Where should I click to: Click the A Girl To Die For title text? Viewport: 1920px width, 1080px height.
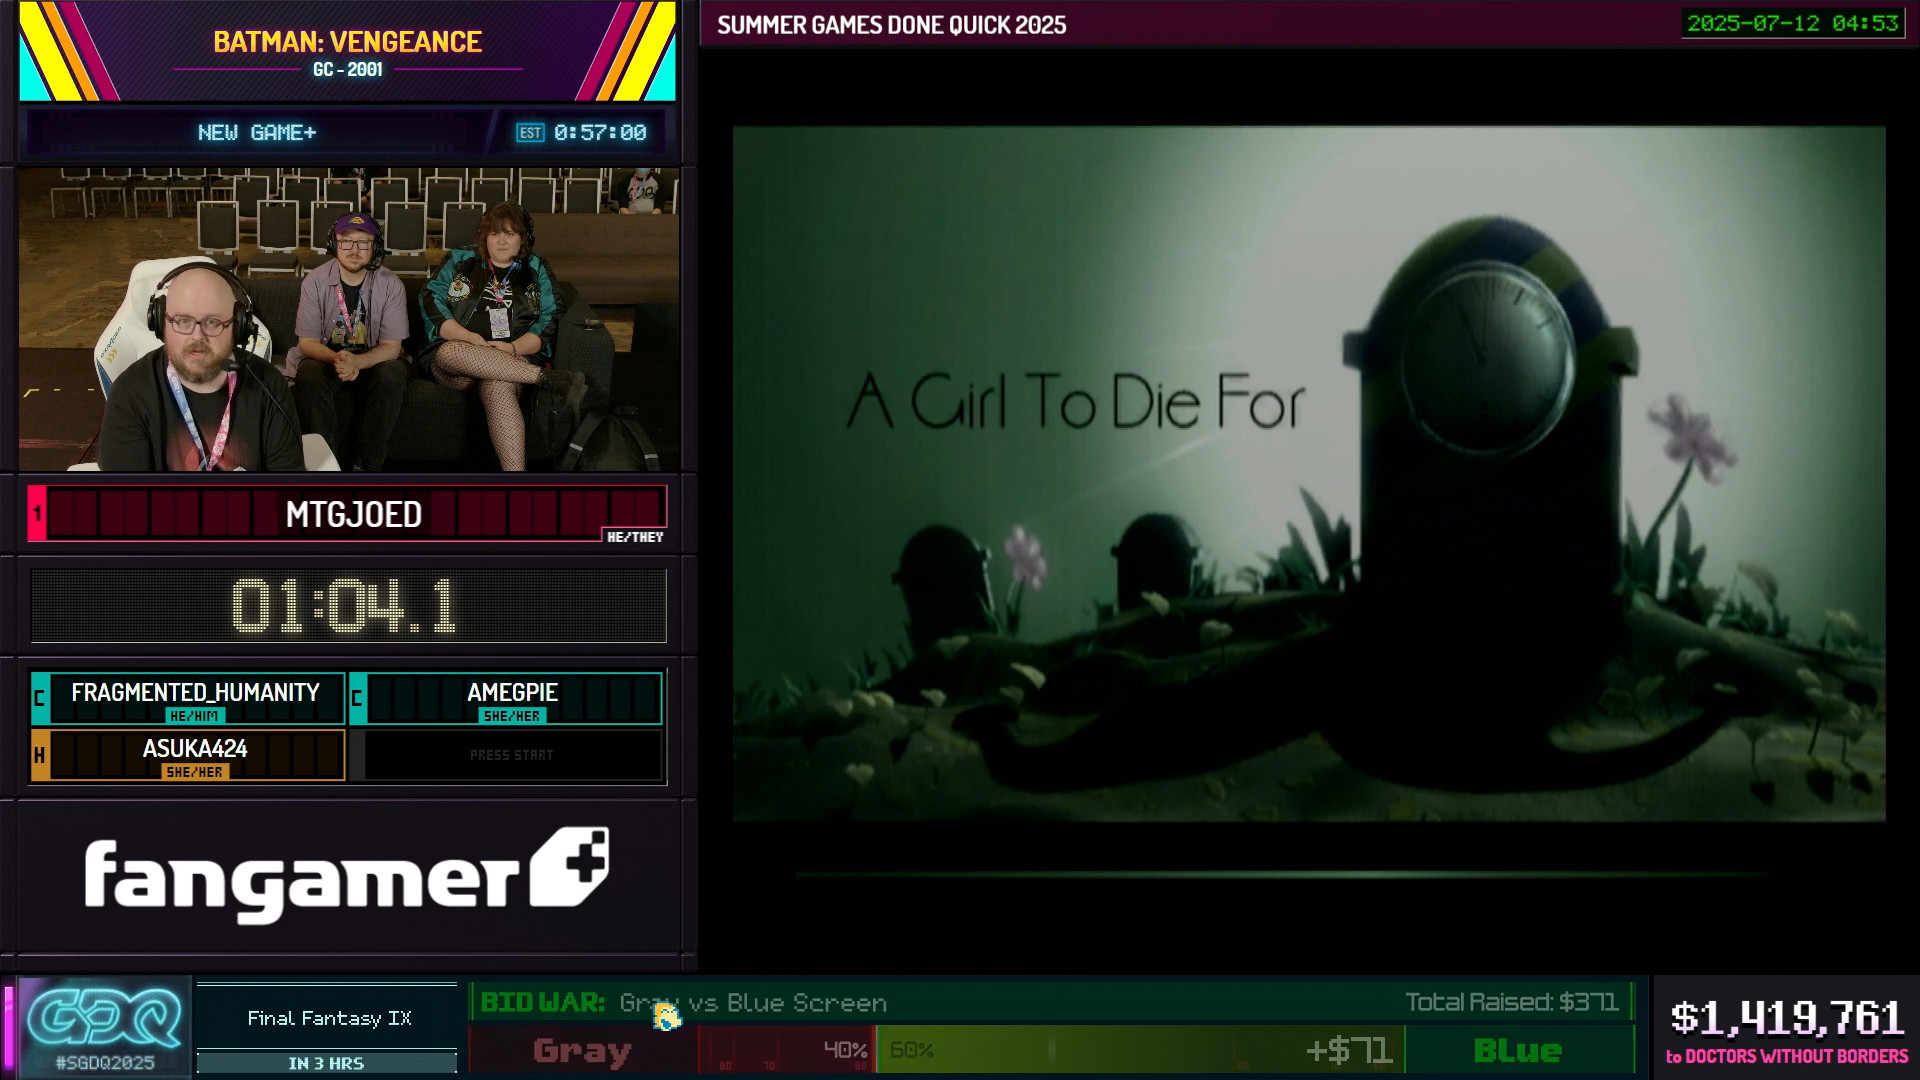[x=1076, y=402]
